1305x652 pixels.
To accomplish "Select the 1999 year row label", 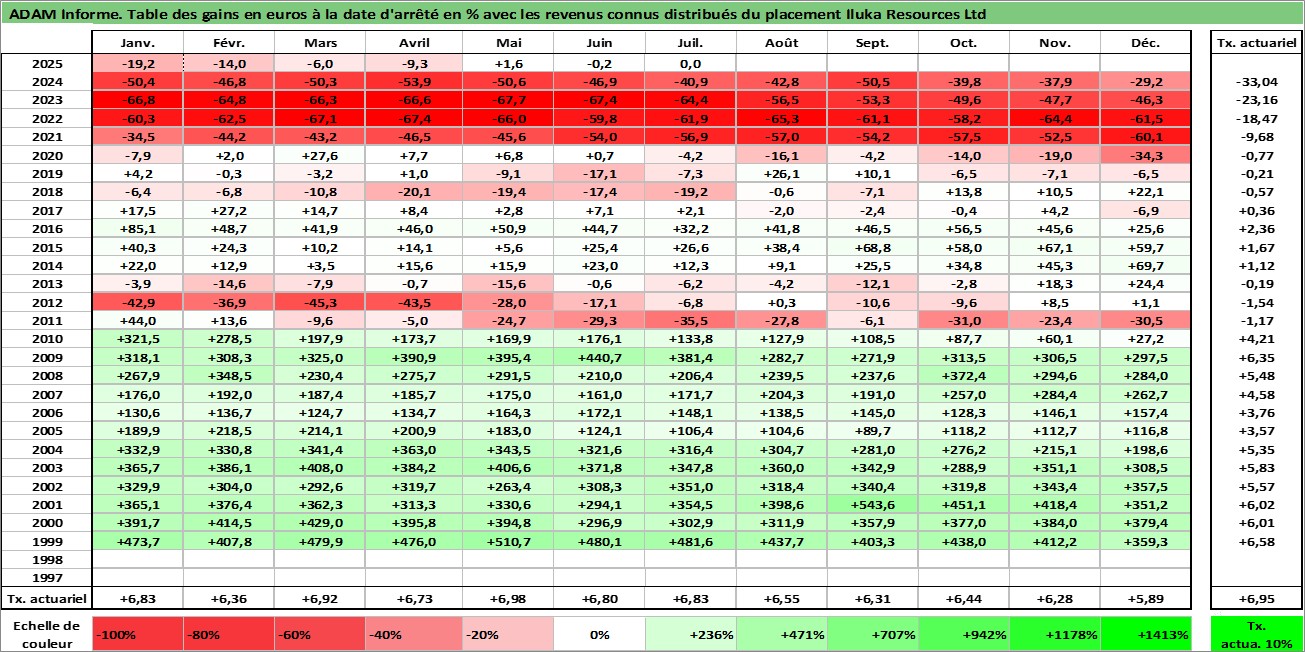I will coord(47,541).
